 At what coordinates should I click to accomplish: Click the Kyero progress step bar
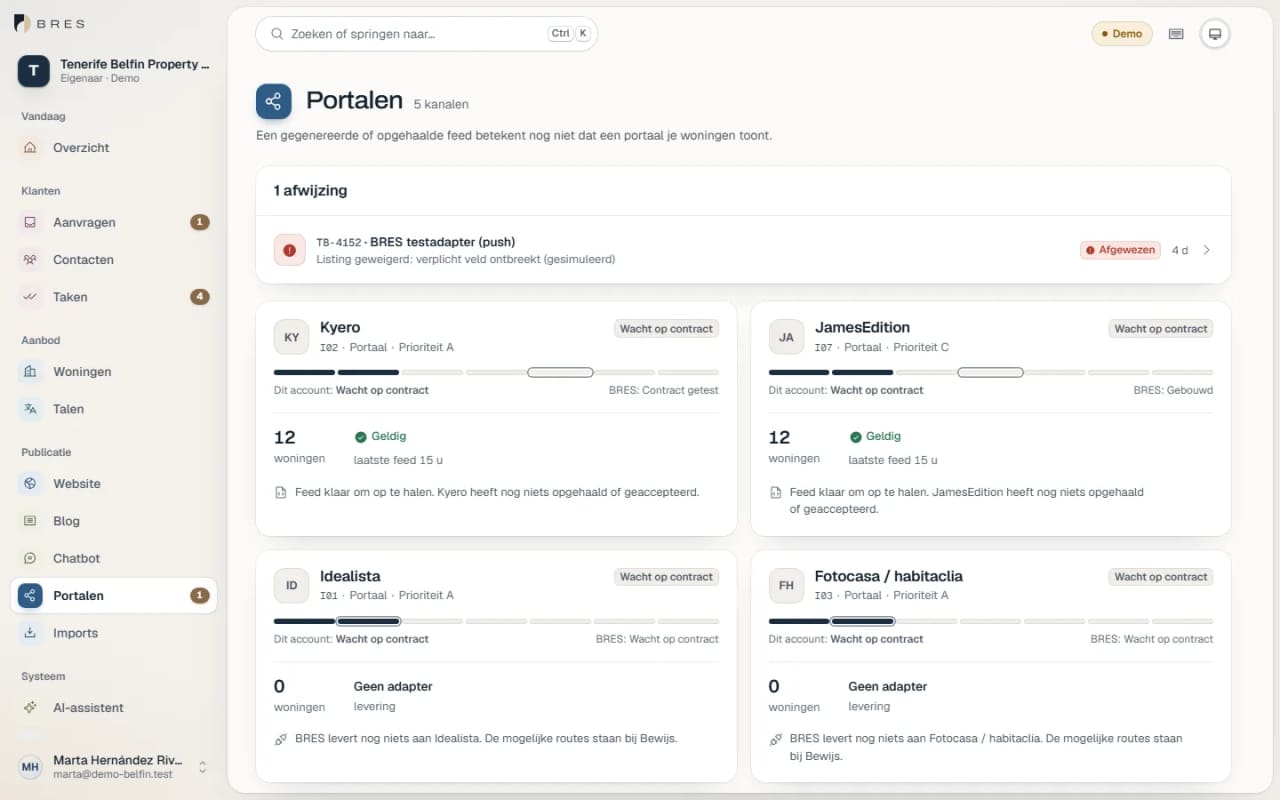tap(496, 372)
